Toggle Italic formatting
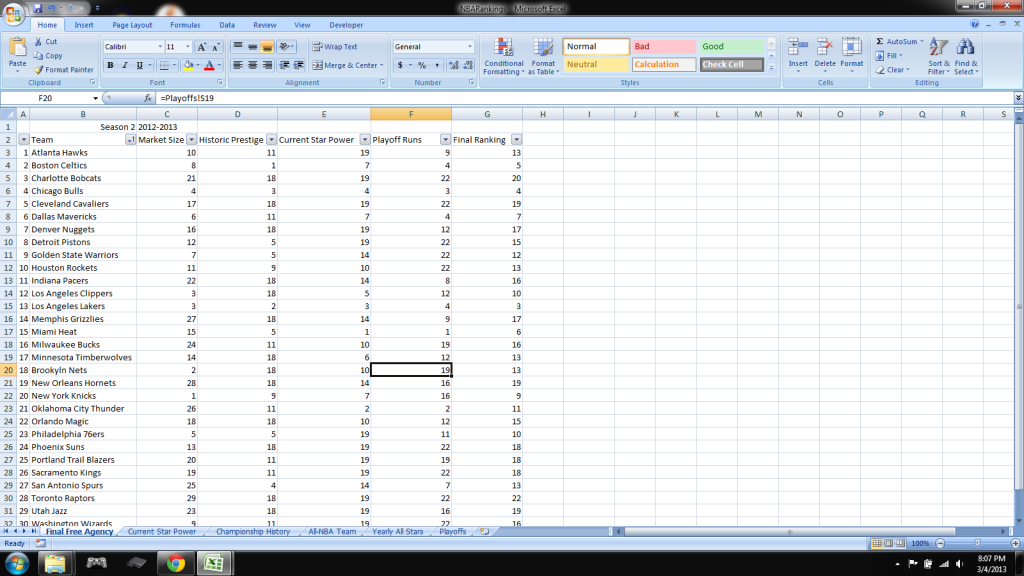The height and width of the screenshot is (576, 1024). click(x=125, y=65)
